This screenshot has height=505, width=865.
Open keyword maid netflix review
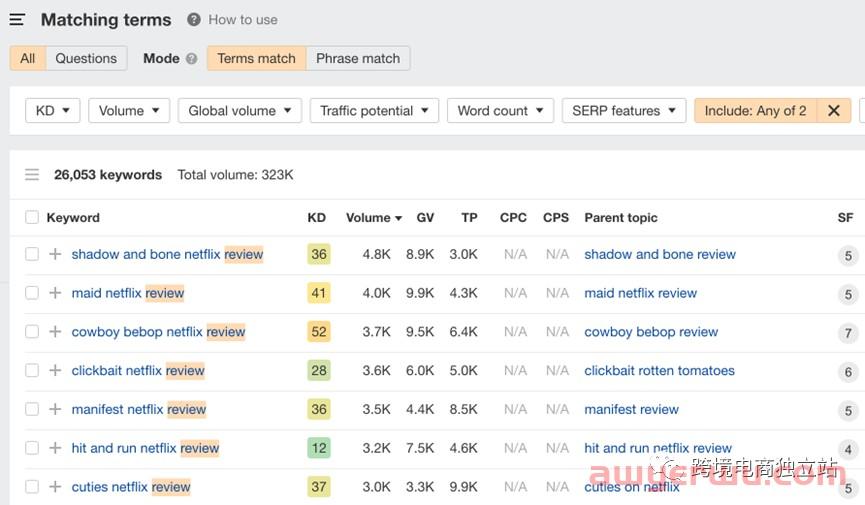(128, 293)
